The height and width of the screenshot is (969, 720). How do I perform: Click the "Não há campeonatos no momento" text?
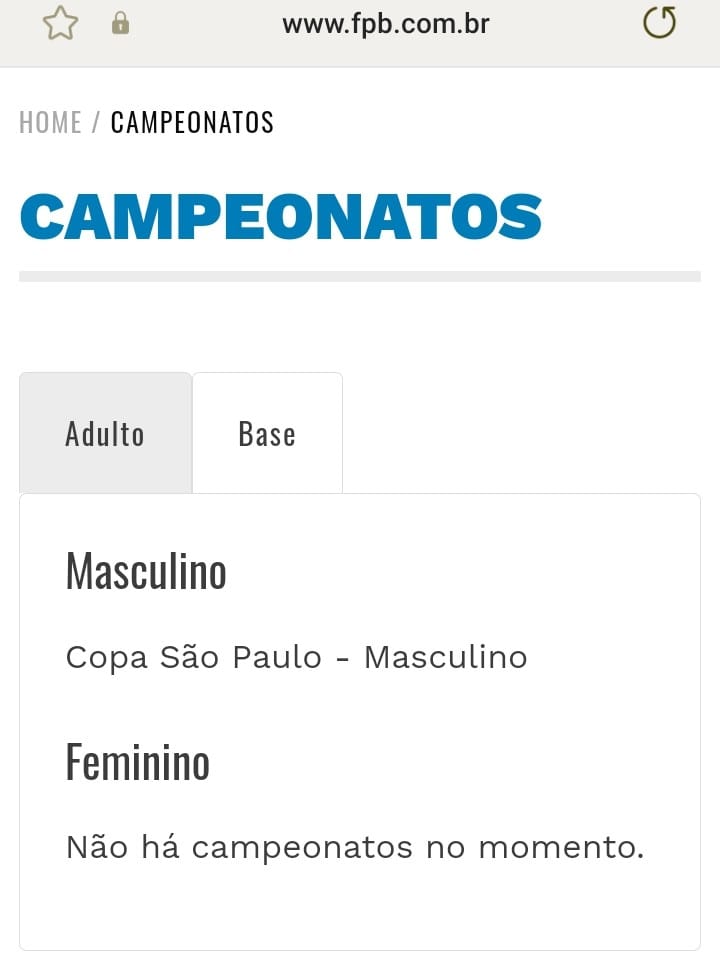point(355,847)
